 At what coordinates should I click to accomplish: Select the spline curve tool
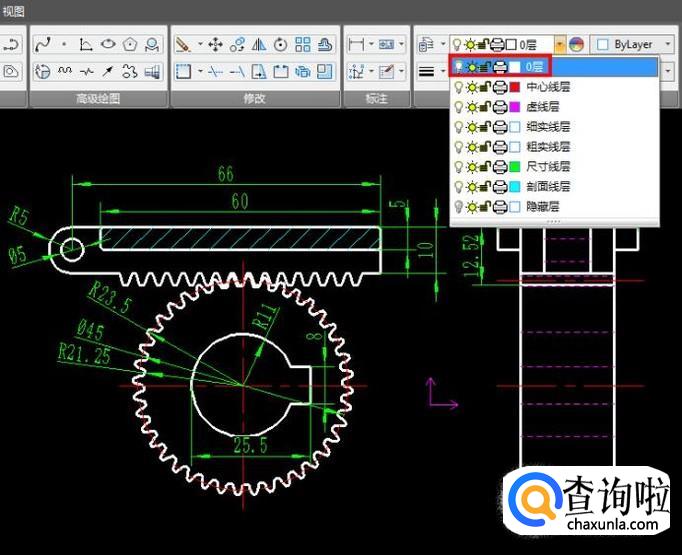42,45
